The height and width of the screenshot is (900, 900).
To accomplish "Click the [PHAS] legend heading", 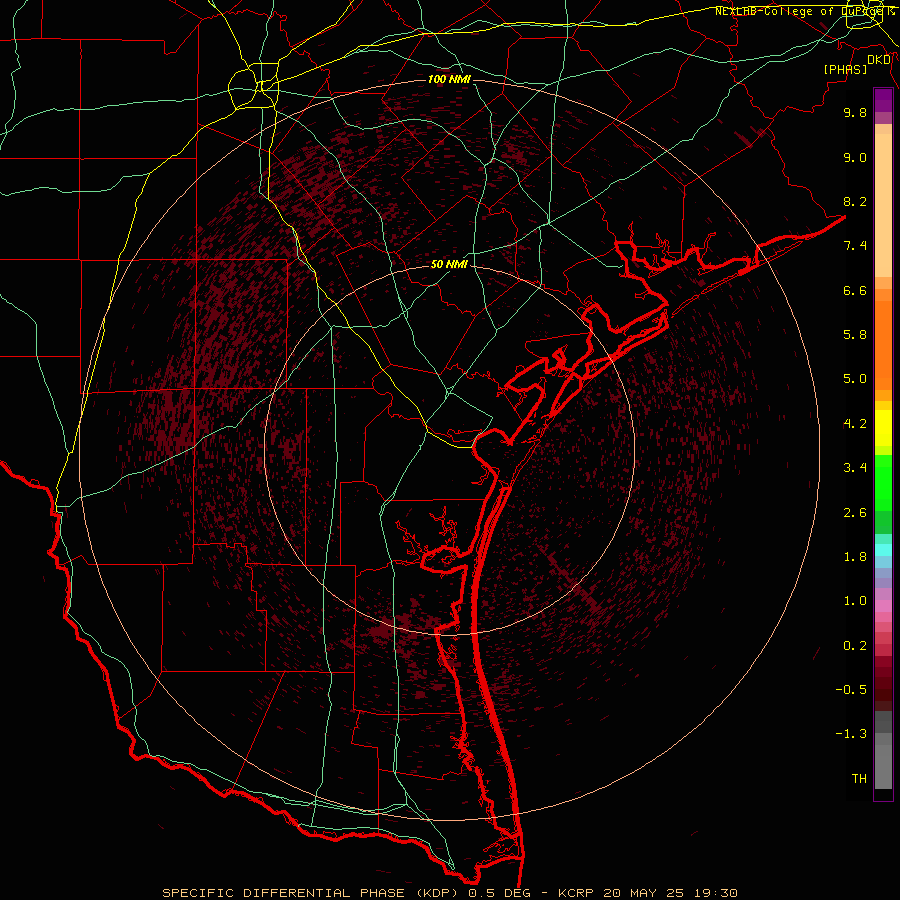I will [x=845, y=69].
